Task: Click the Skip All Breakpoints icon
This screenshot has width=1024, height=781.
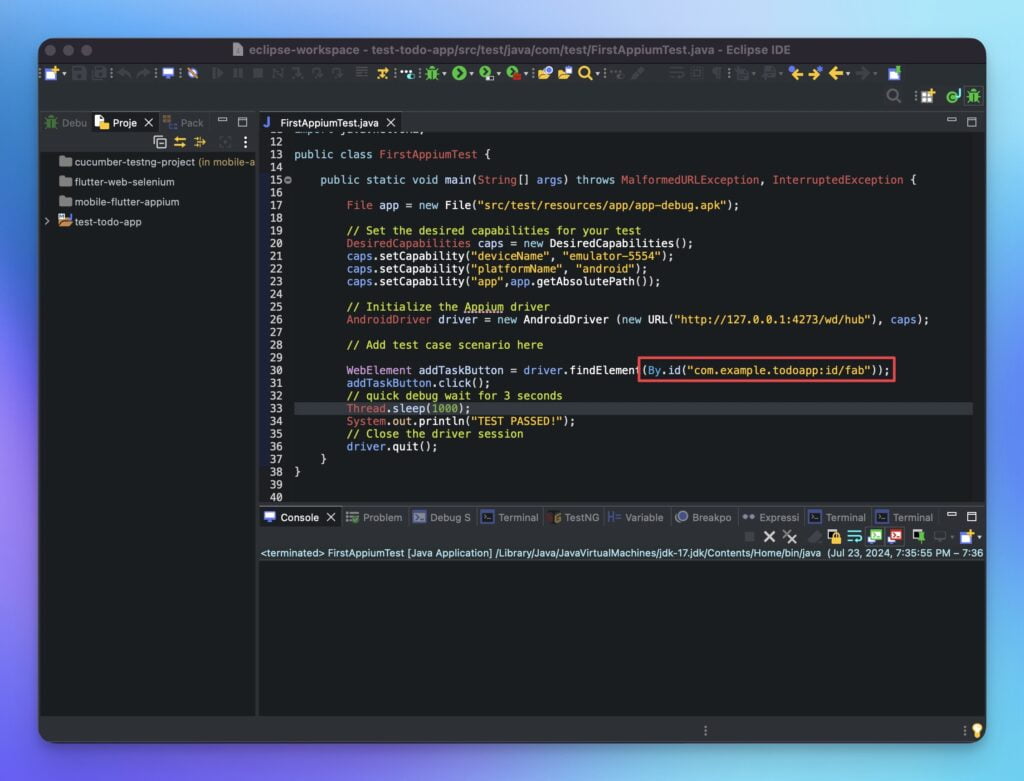Action: click(x=193, y=73)
